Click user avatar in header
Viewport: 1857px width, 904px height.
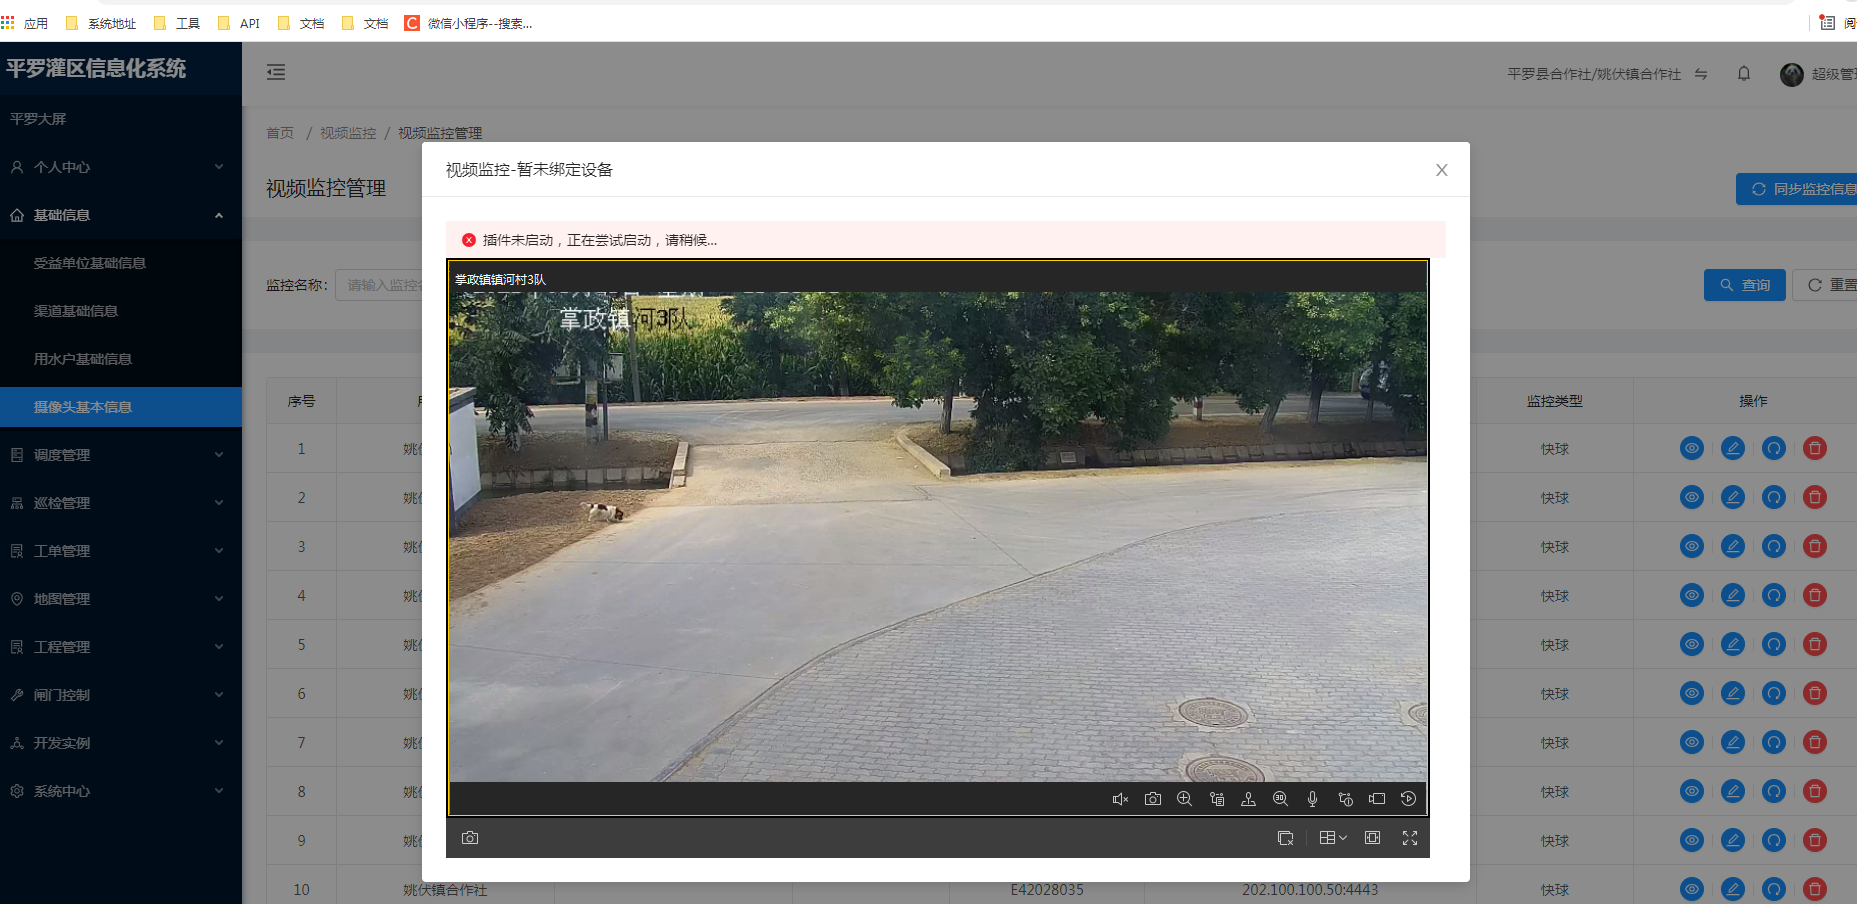(1792, 74)
